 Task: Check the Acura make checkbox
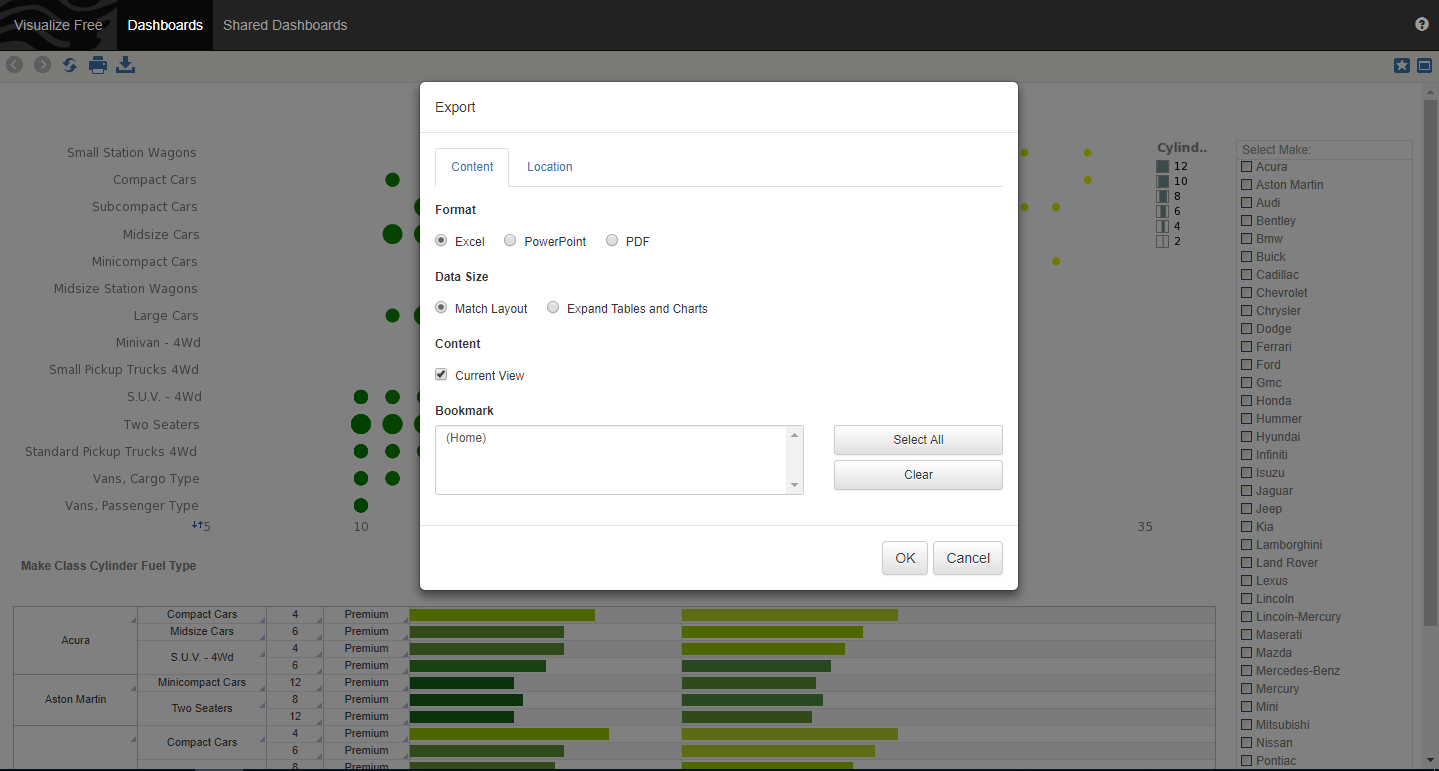[x=1246, y=167]
